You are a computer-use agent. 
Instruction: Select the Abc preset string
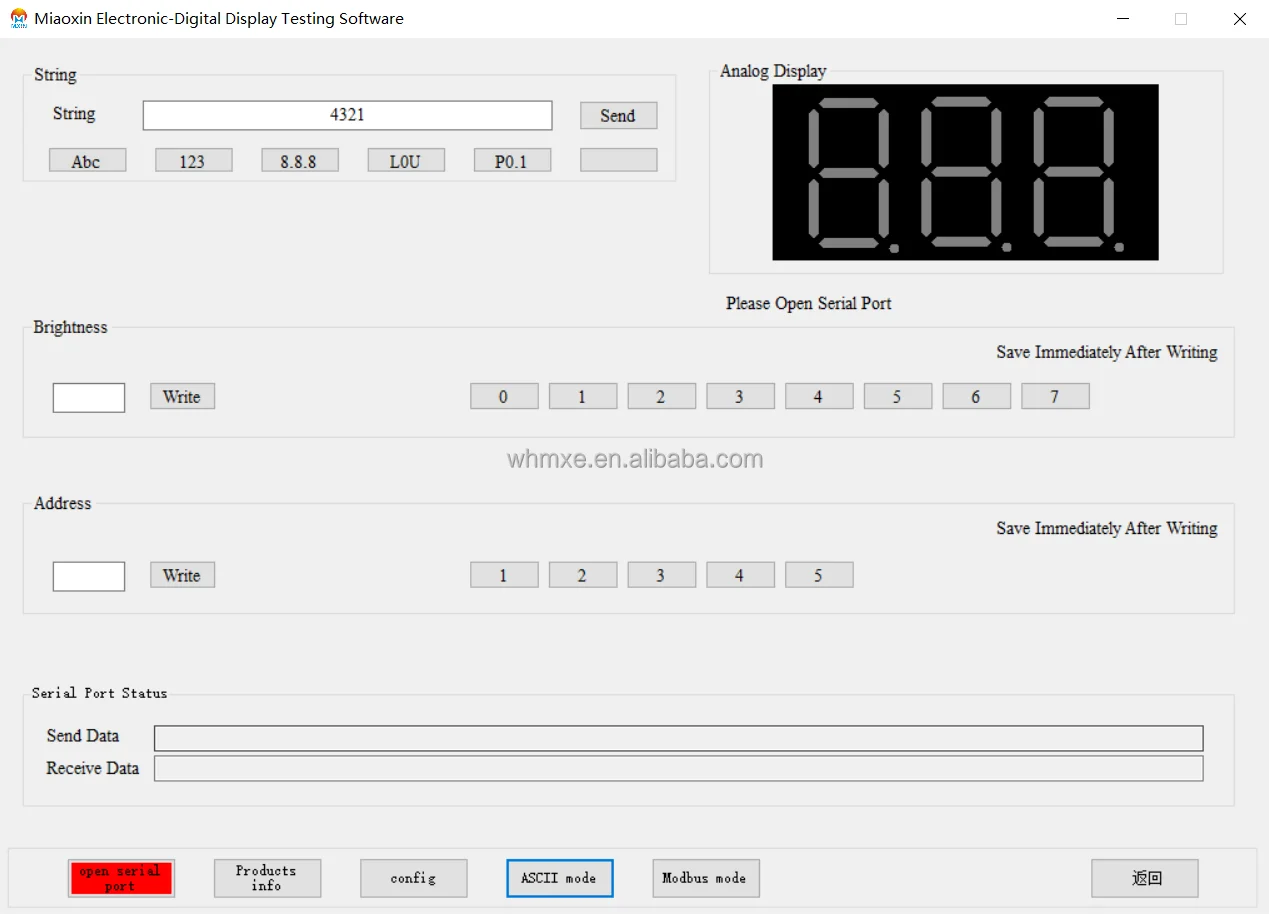coord(87,161)
